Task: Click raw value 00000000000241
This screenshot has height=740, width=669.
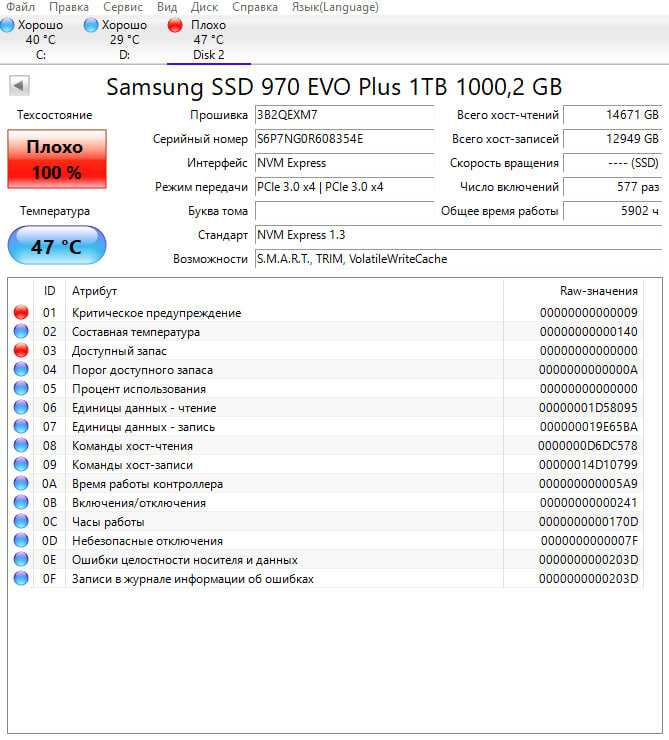Action: [x=588, y=503]
